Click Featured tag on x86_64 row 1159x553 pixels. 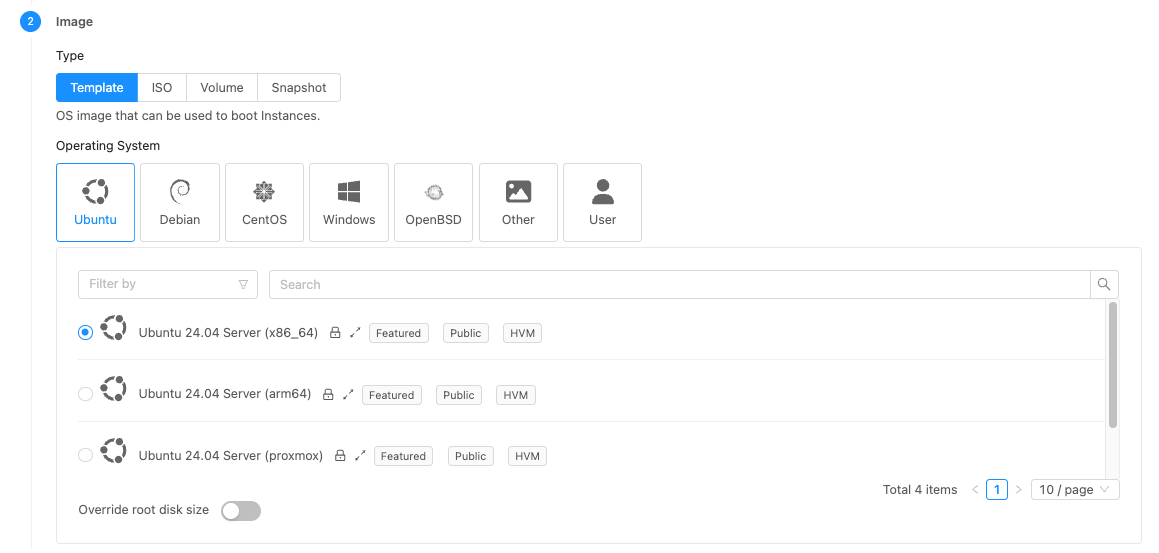pyautogui.click(x=398, y=333)
